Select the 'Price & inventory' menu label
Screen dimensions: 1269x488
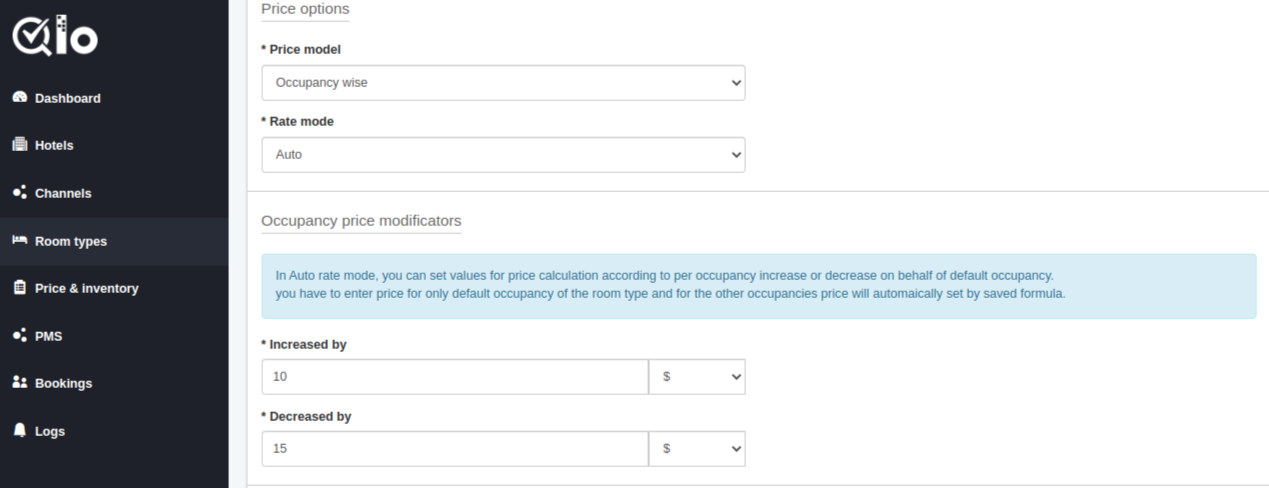tap(87, 288)
